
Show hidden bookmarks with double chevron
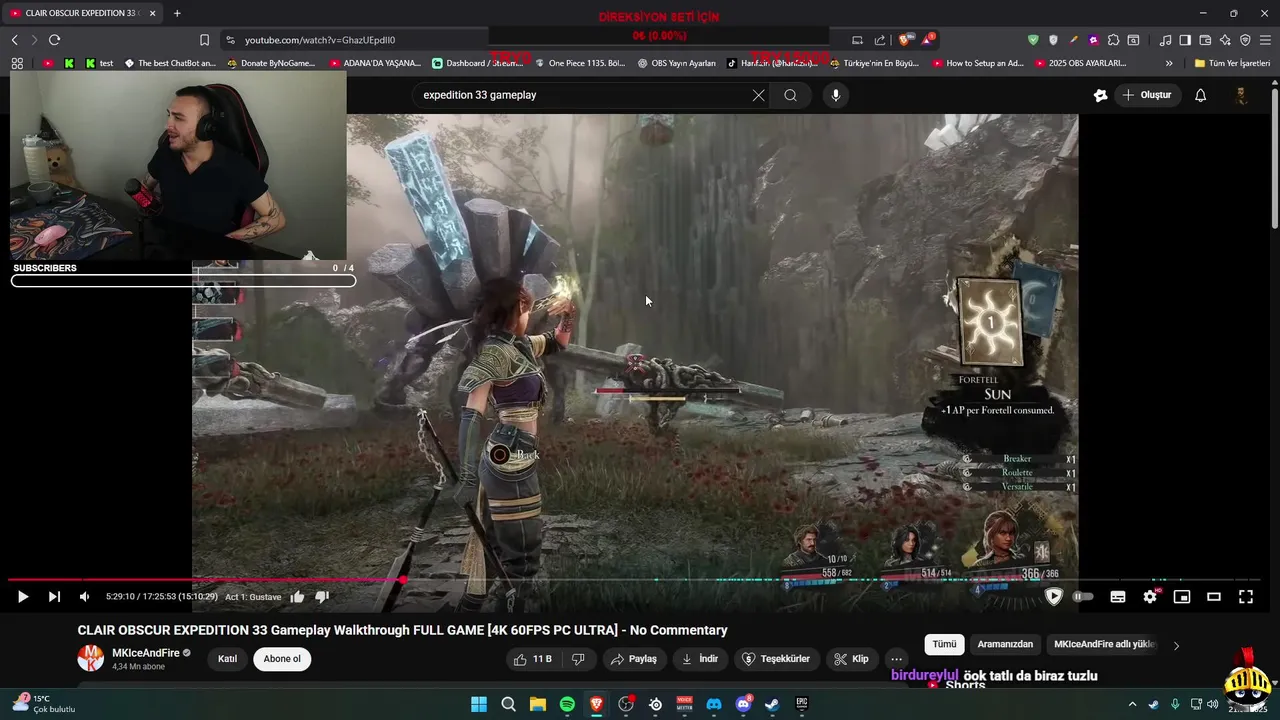tap(1169, 63)
